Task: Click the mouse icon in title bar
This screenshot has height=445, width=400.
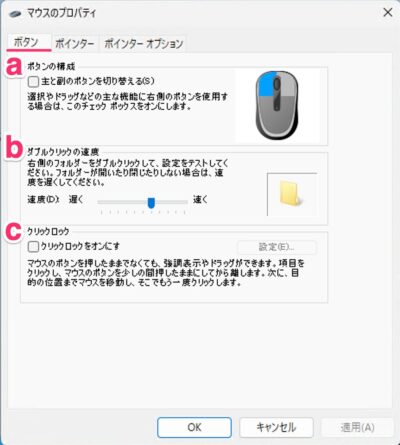Action: pos(15,13)
